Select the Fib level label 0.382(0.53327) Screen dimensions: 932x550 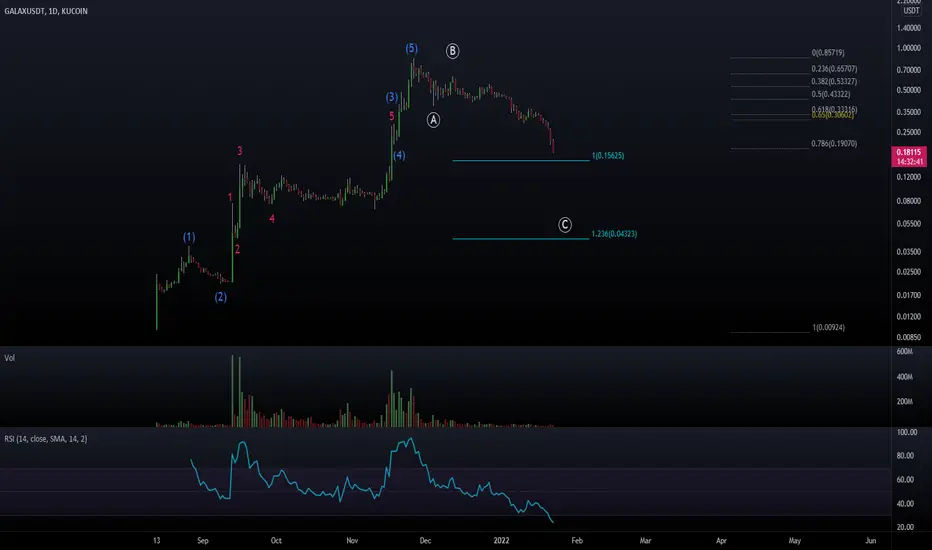834,81
